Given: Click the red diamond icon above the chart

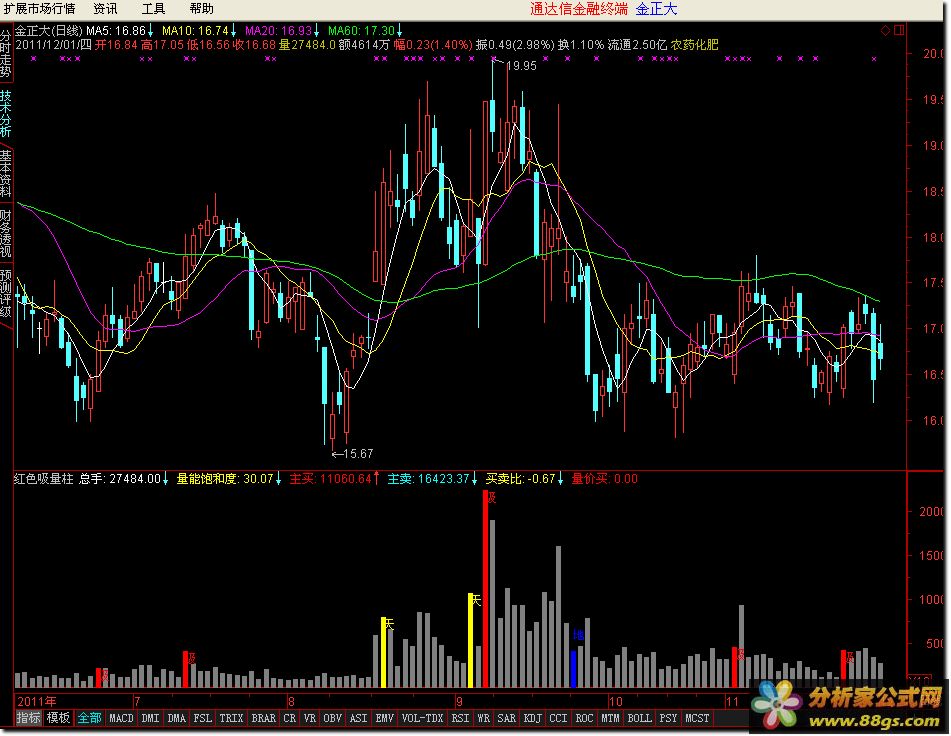Looking at the screenshot, I should coord(885,30).
